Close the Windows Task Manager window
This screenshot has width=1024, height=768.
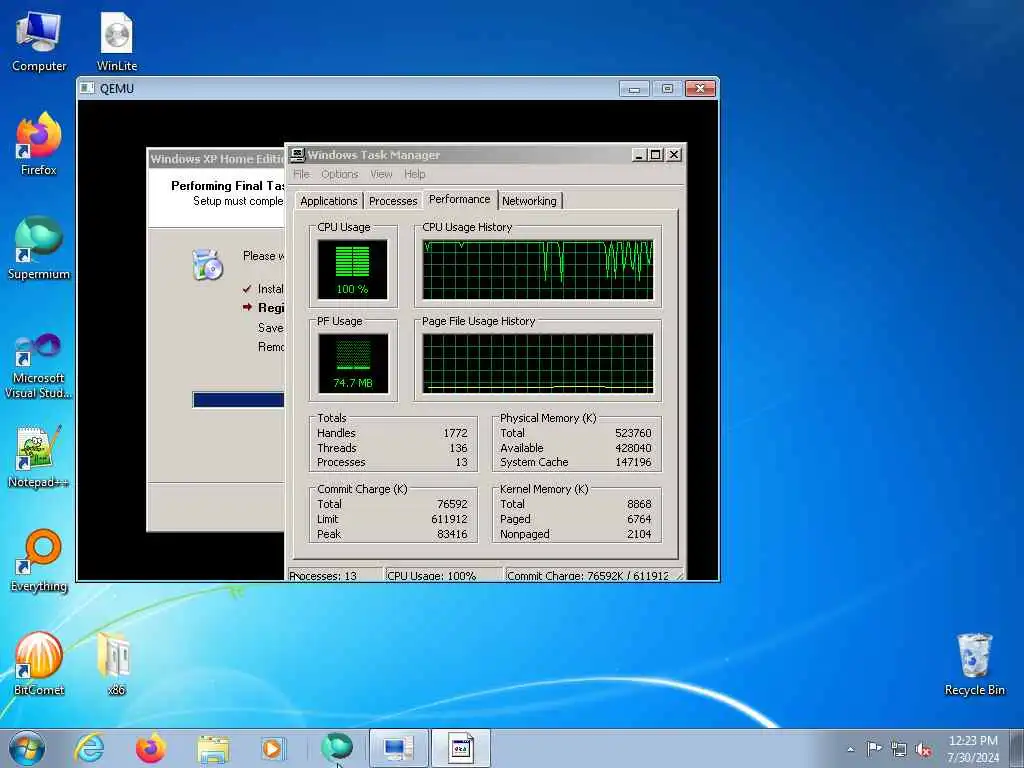pyautogui.click(x=674, y=155)
